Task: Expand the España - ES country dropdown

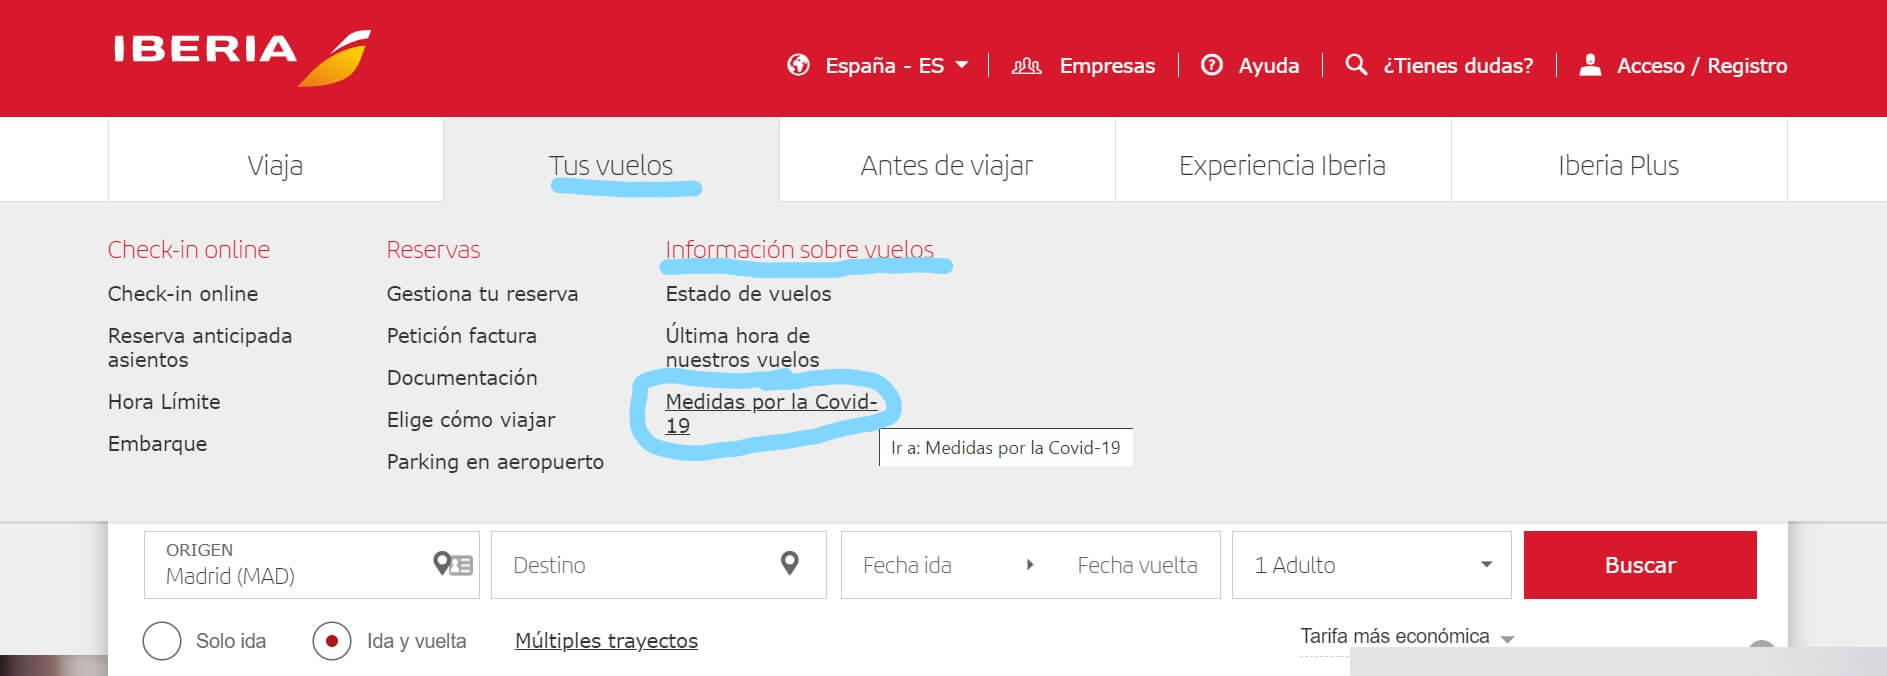Action: [x=962, y=65]
